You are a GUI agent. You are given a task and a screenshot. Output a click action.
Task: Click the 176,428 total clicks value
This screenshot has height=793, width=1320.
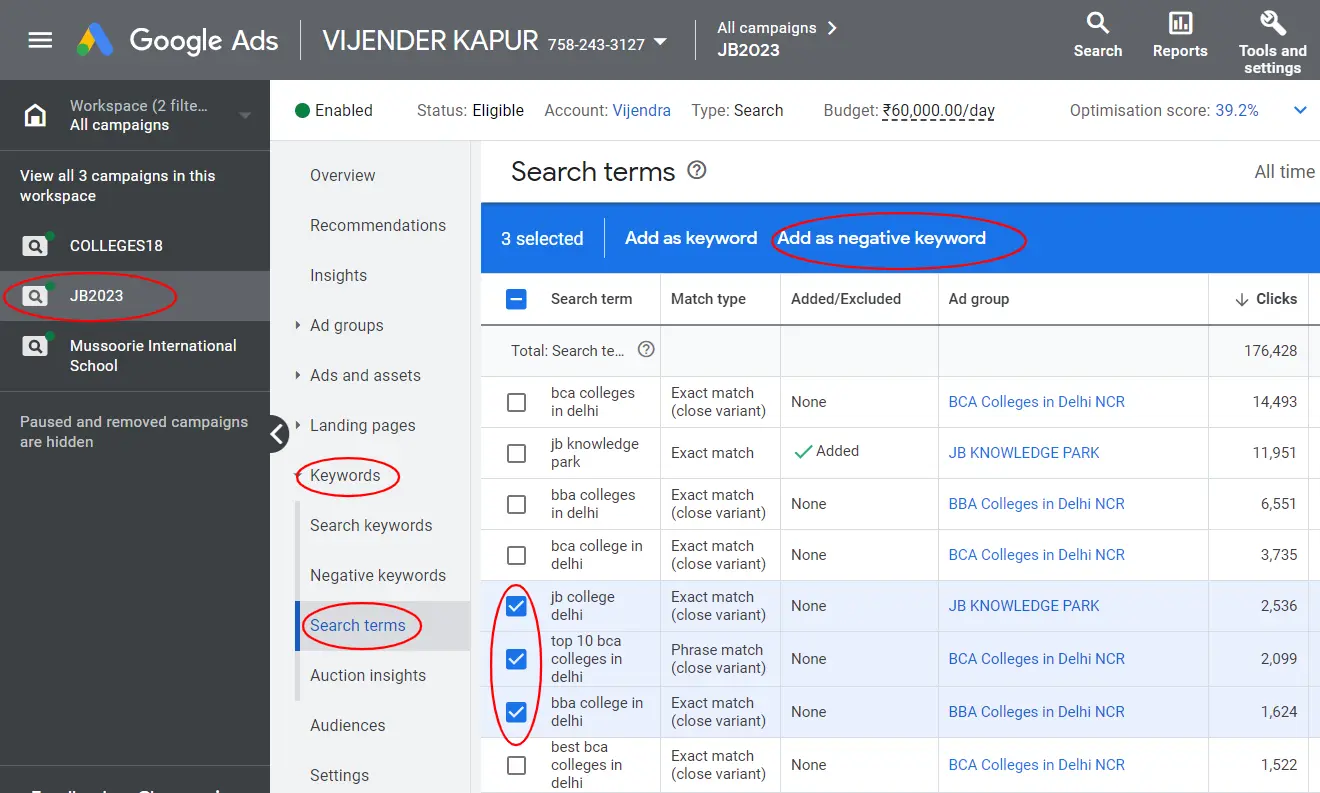point(1269,351)
